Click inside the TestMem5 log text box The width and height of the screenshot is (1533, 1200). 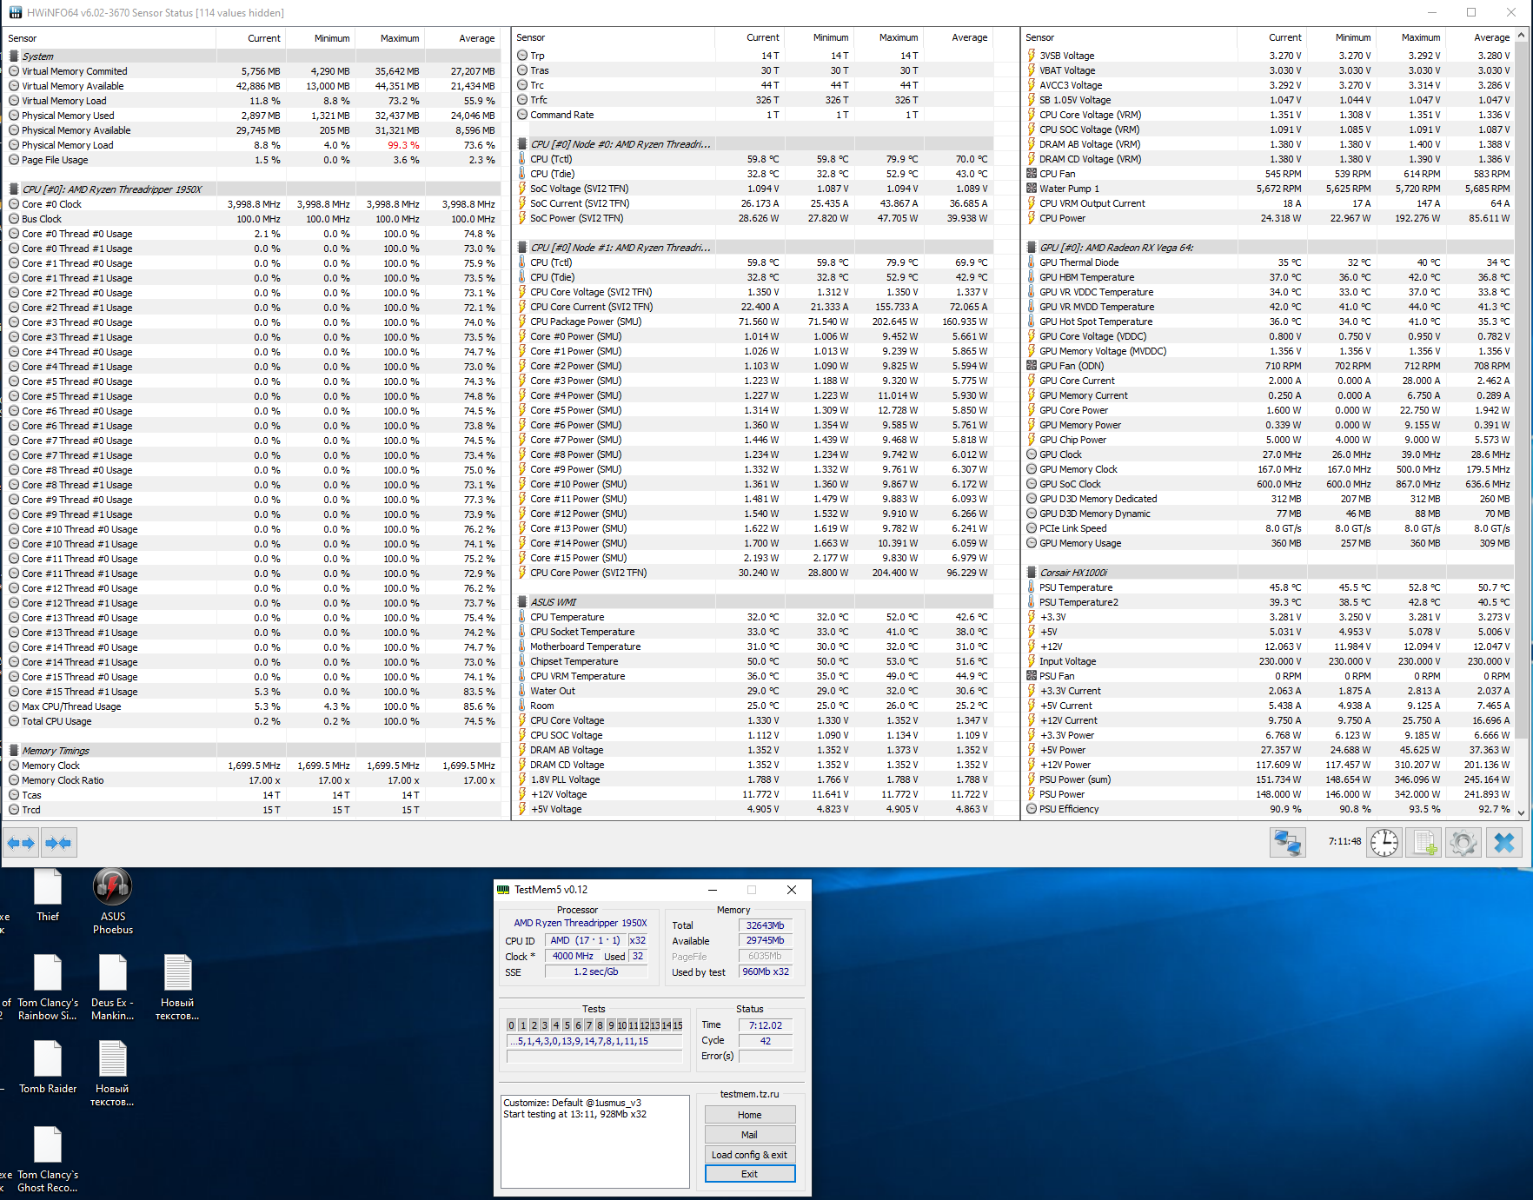coord(594,1150)
